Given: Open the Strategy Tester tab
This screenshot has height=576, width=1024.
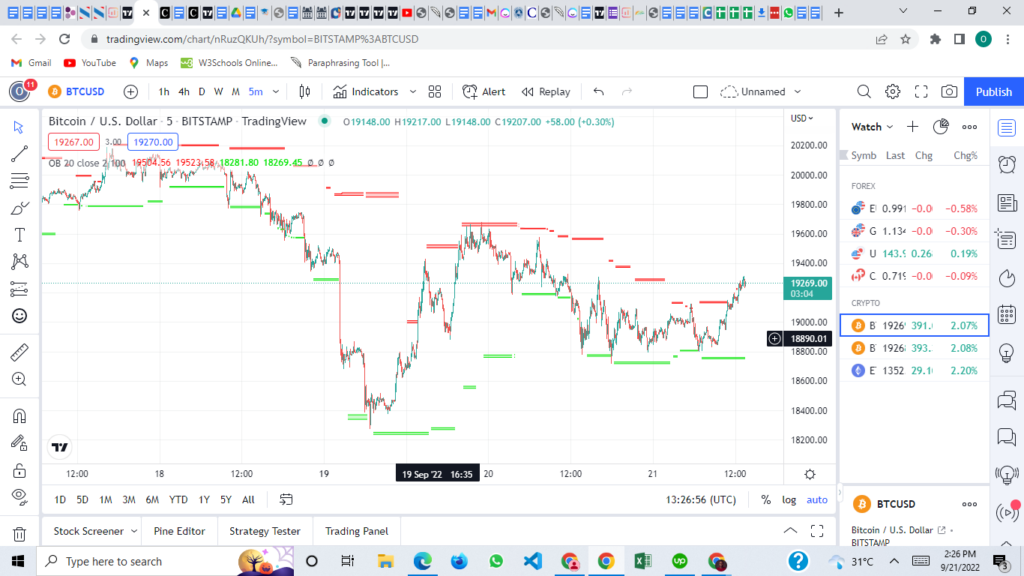Looking at the screenshot, I should [264, 531].
